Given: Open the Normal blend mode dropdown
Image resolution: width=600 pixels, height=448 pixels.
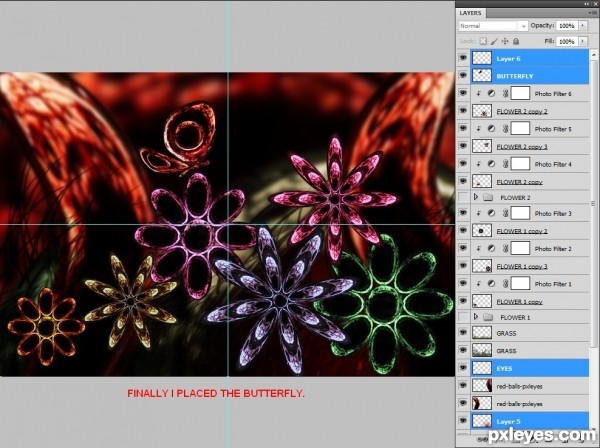Looking at the screenshot, I should point(493,26).
